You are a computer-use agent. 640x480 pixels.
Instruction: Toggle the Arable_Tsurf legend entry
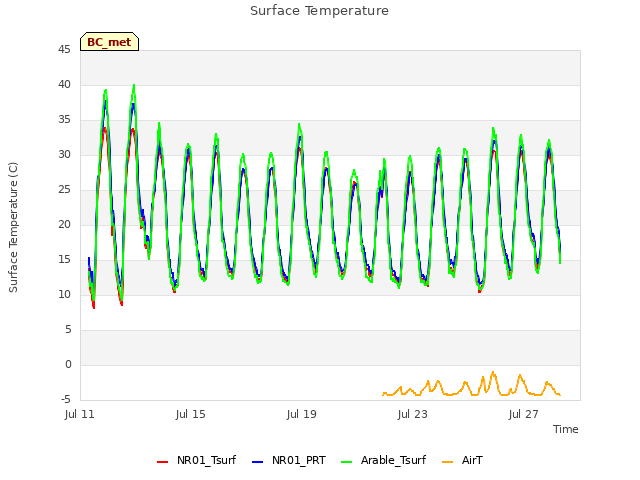[383, 460]
